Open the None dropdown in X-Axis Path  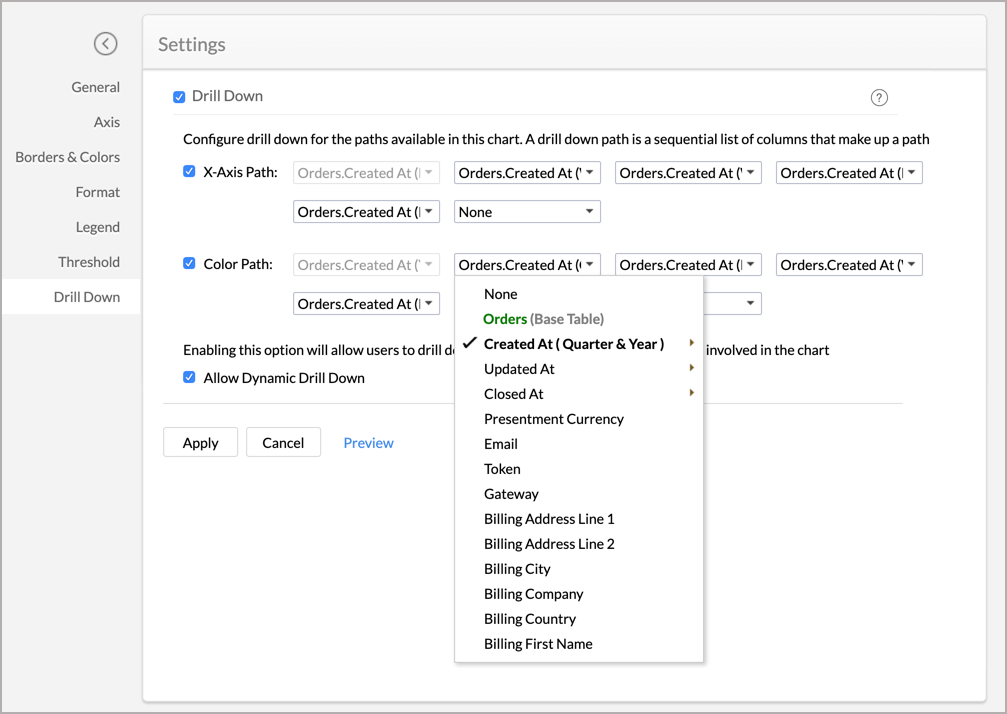point(527,212)
